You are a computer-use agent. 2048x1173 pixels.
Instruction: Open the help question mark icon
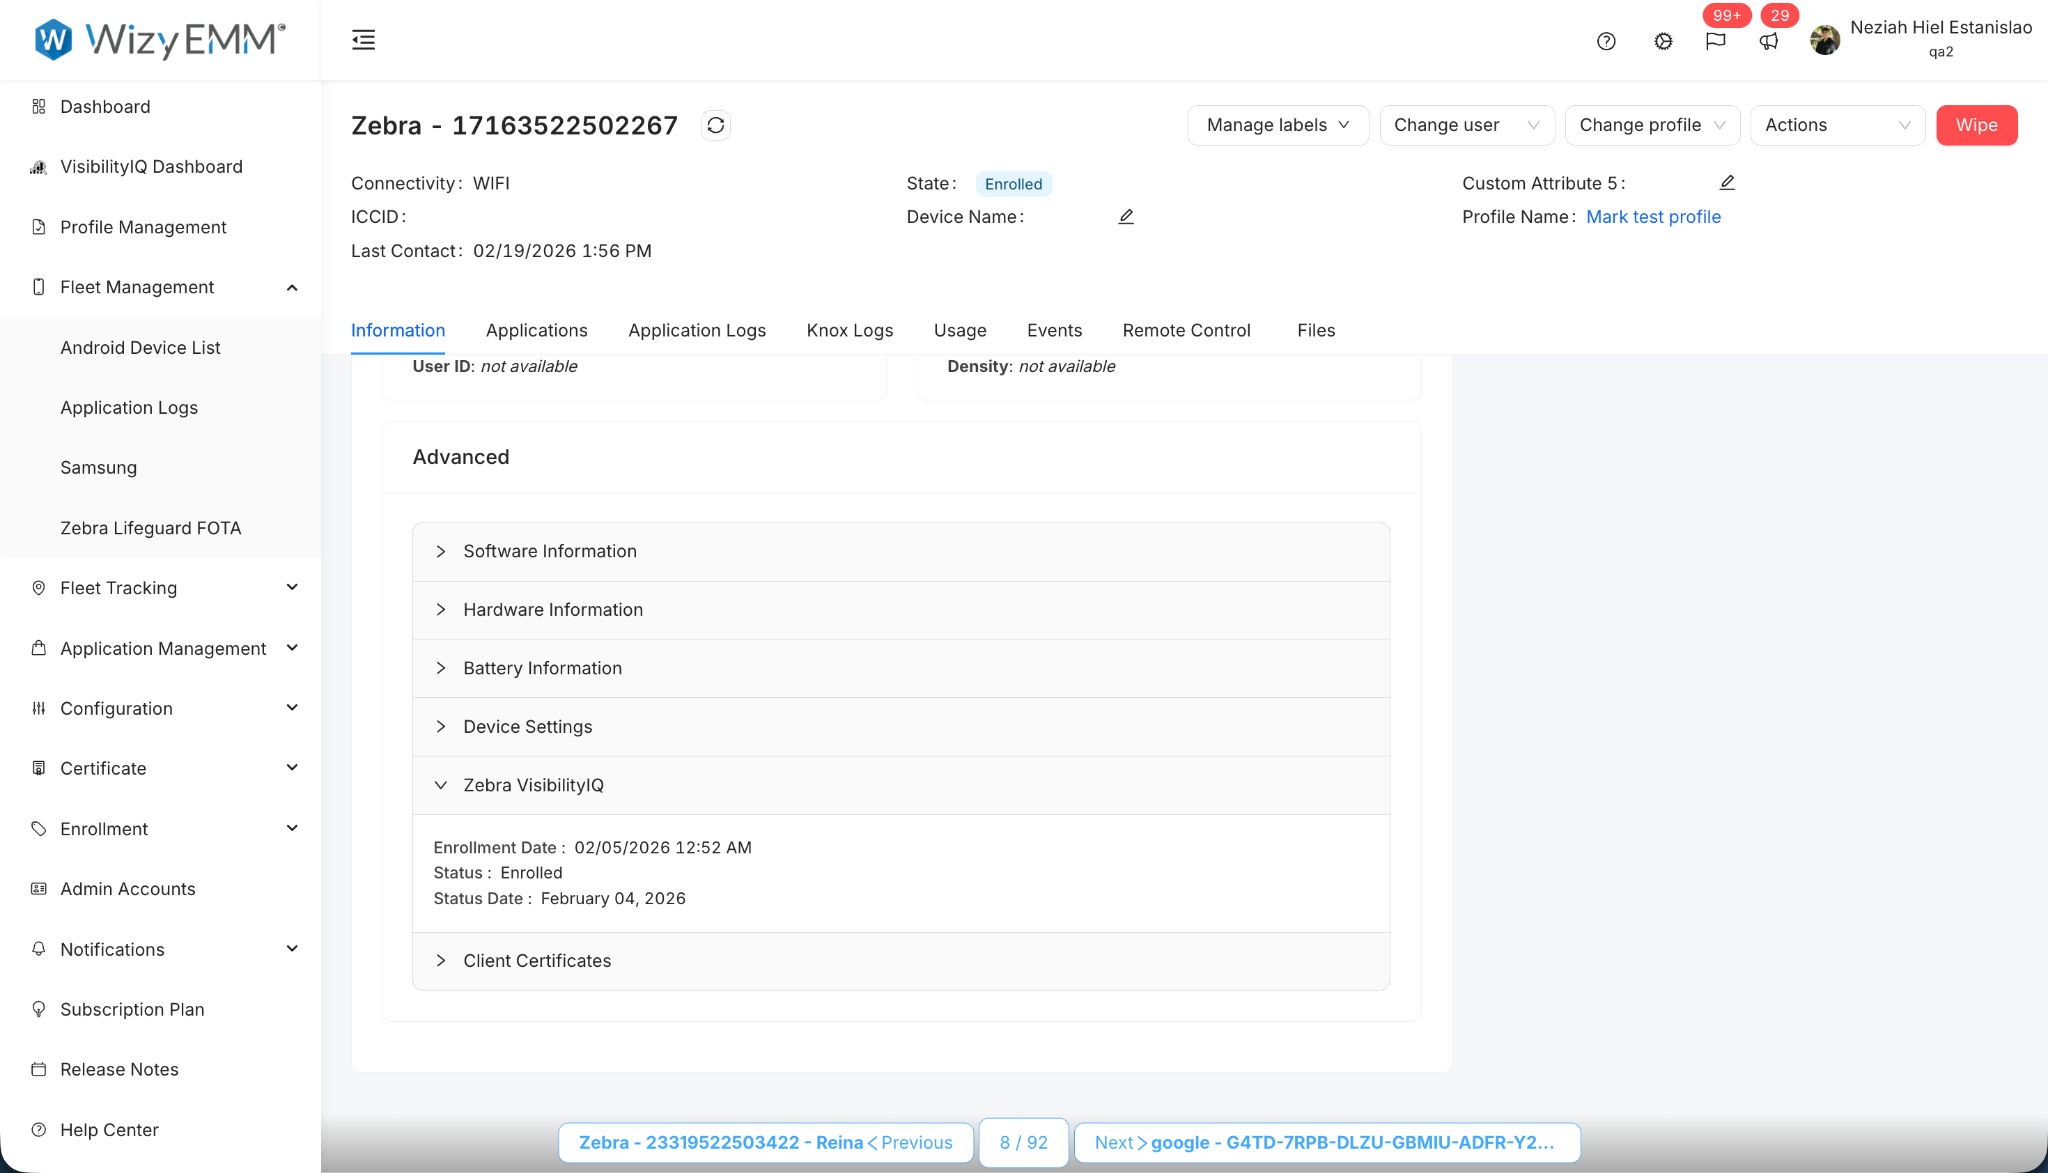click(1606, 41)
